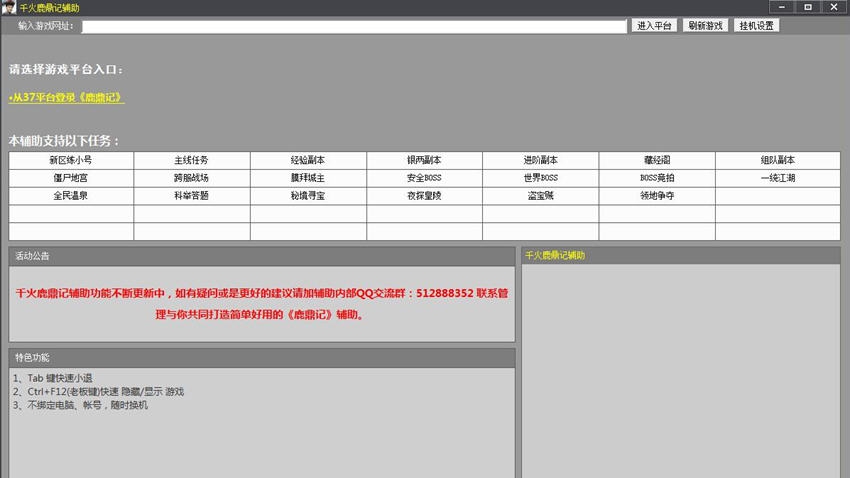850x478 pixels.
Task: Select the 世界BOSS table cell
Action: [x=540, y=178]
